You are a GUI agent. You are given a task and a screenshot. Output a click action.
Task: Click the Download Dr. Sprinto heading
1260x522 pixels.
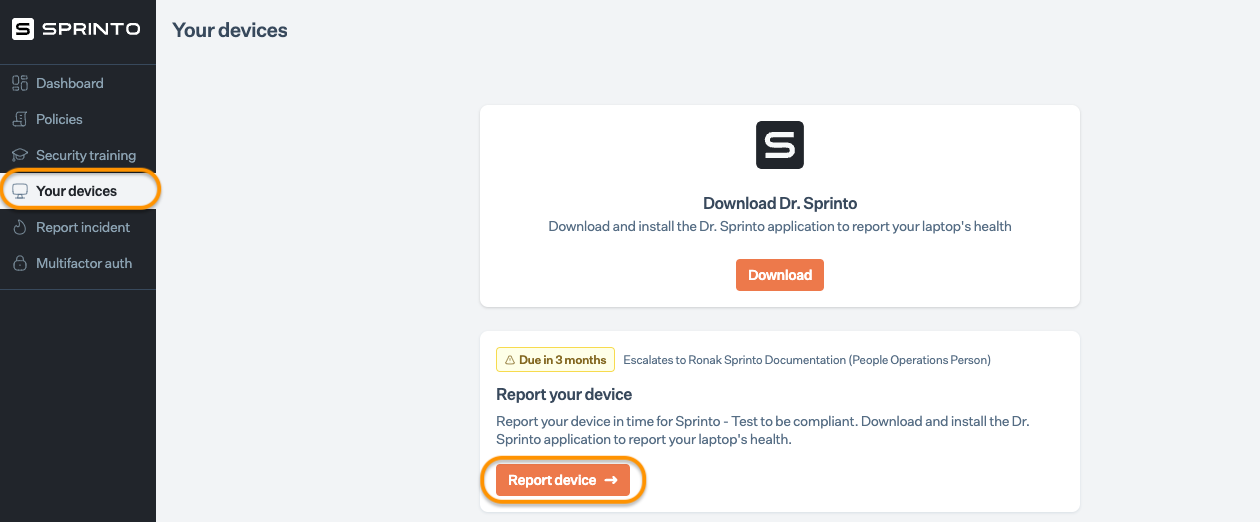pyautogui.click(x=780, y=203)
